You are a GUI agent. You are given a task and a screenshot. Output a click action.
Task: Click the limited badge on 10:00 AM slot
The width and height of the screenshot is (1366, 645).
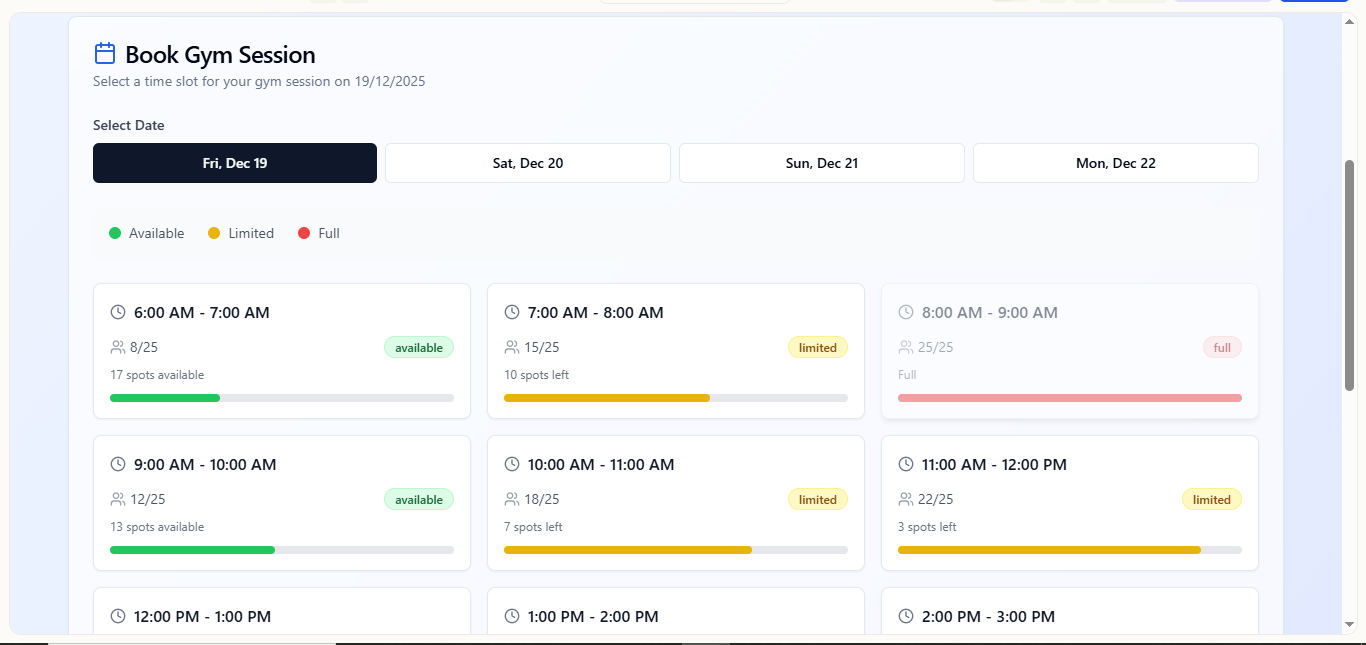[817, 499]
